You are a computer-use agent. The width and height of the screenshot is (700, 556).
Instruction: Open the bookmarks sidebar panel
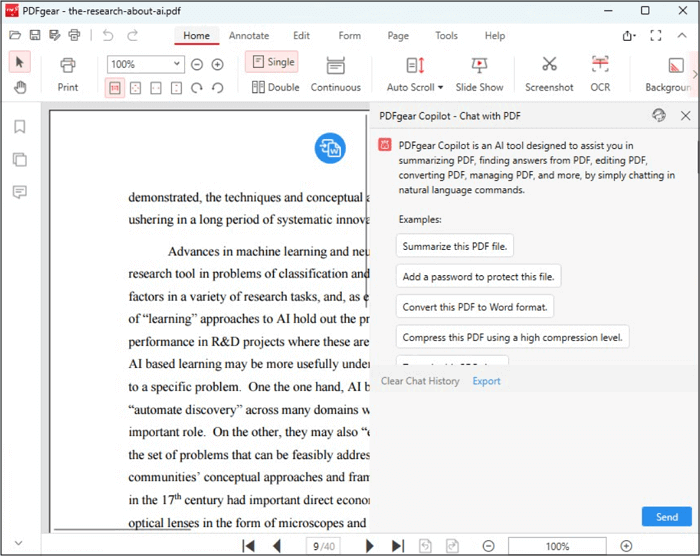coord(19,127)
